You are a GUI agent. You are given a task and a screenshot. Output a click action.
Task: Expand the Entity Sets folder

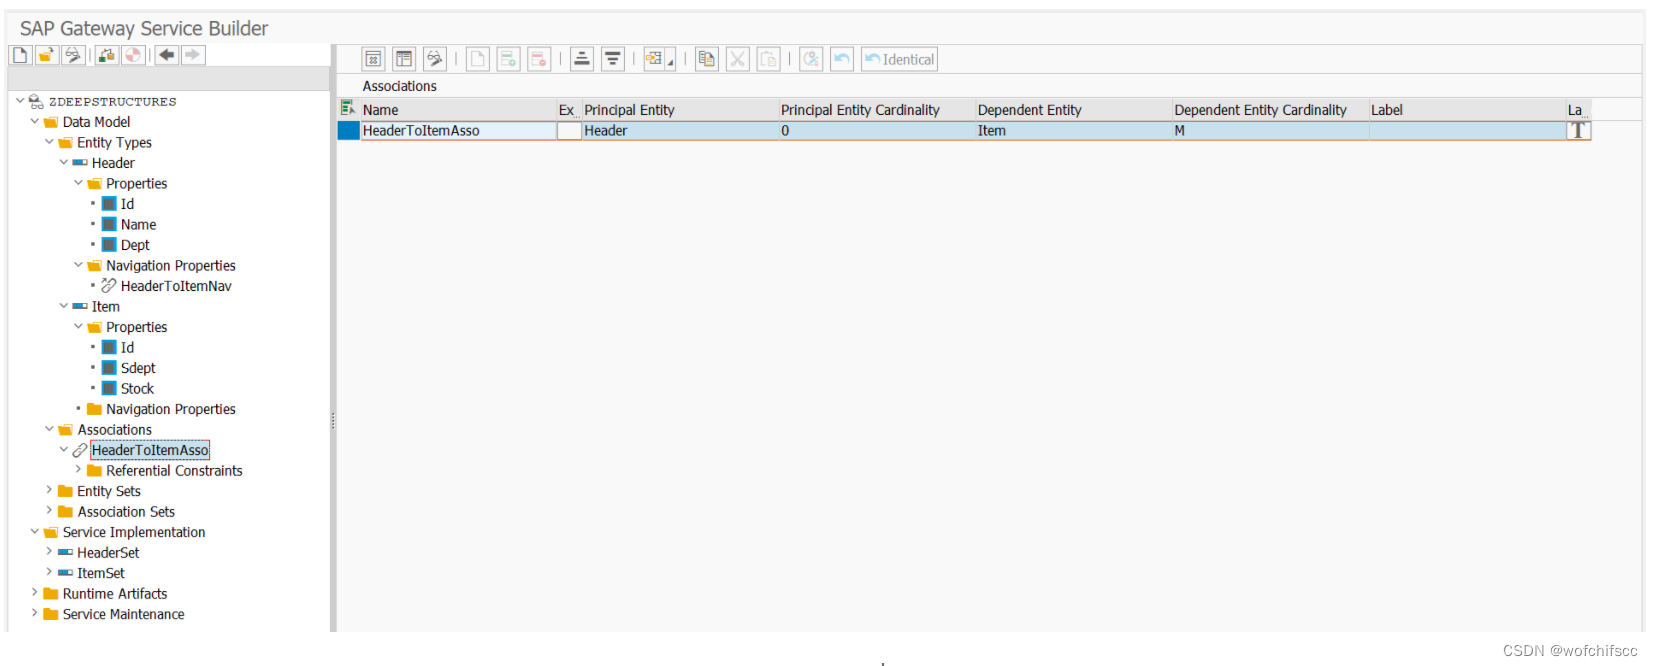click(49, 490)
